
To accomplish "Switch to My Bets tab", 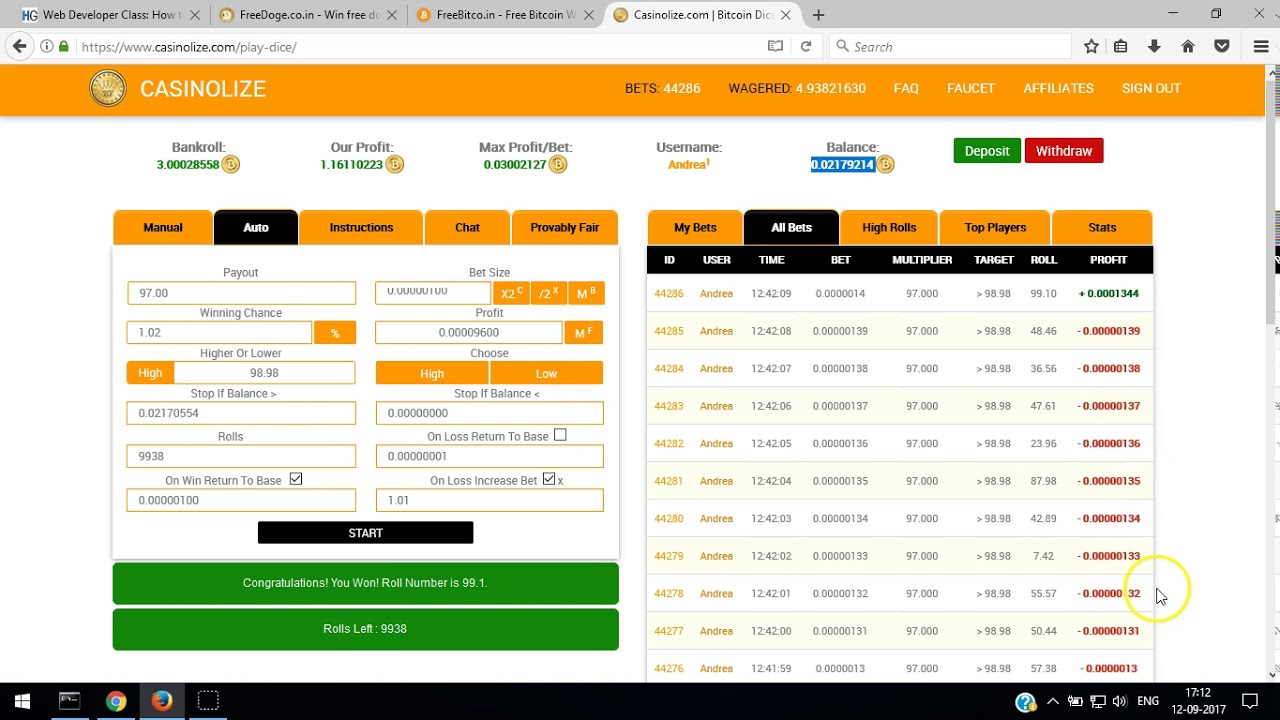I will (695, 227).
